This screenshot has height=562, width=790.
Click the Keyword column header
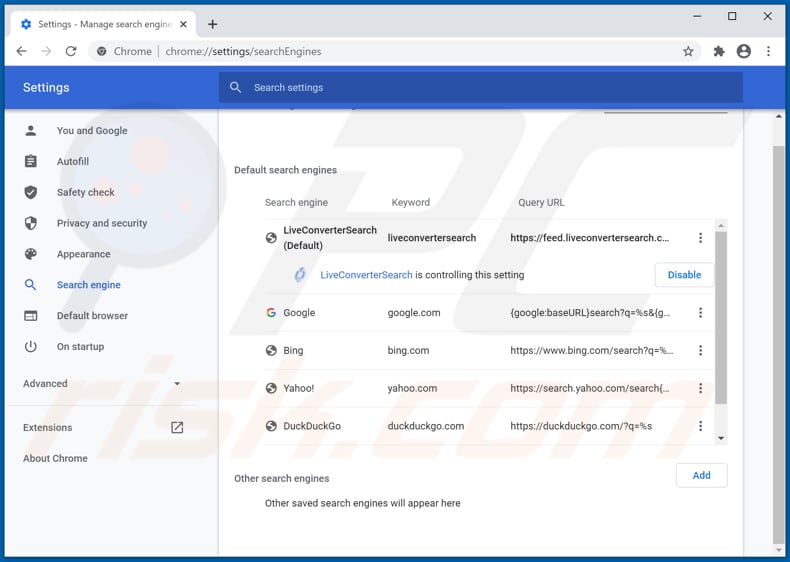[411, 203]
